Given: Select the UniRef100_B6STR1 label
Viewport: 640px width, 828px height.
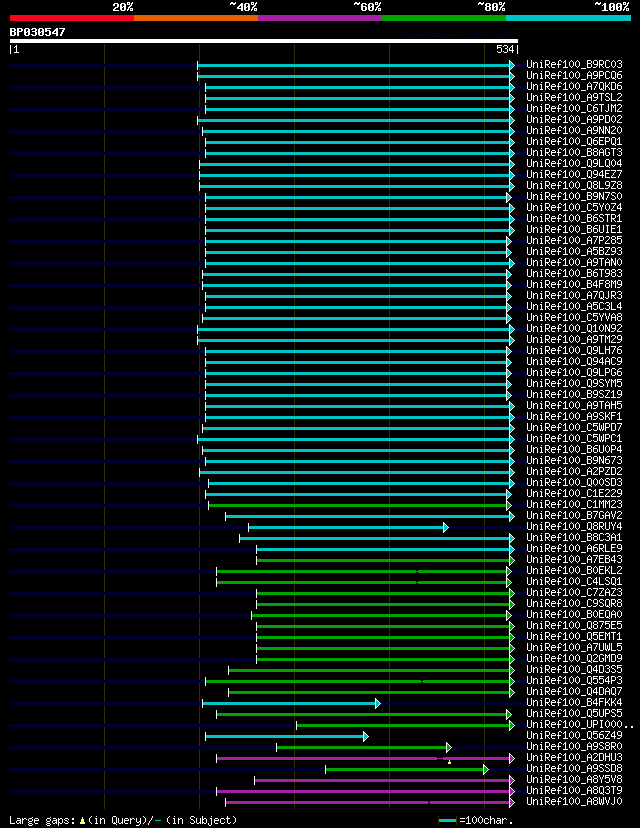Looking at the screenshot, I should pyautogui.click(x=574, y=218).
